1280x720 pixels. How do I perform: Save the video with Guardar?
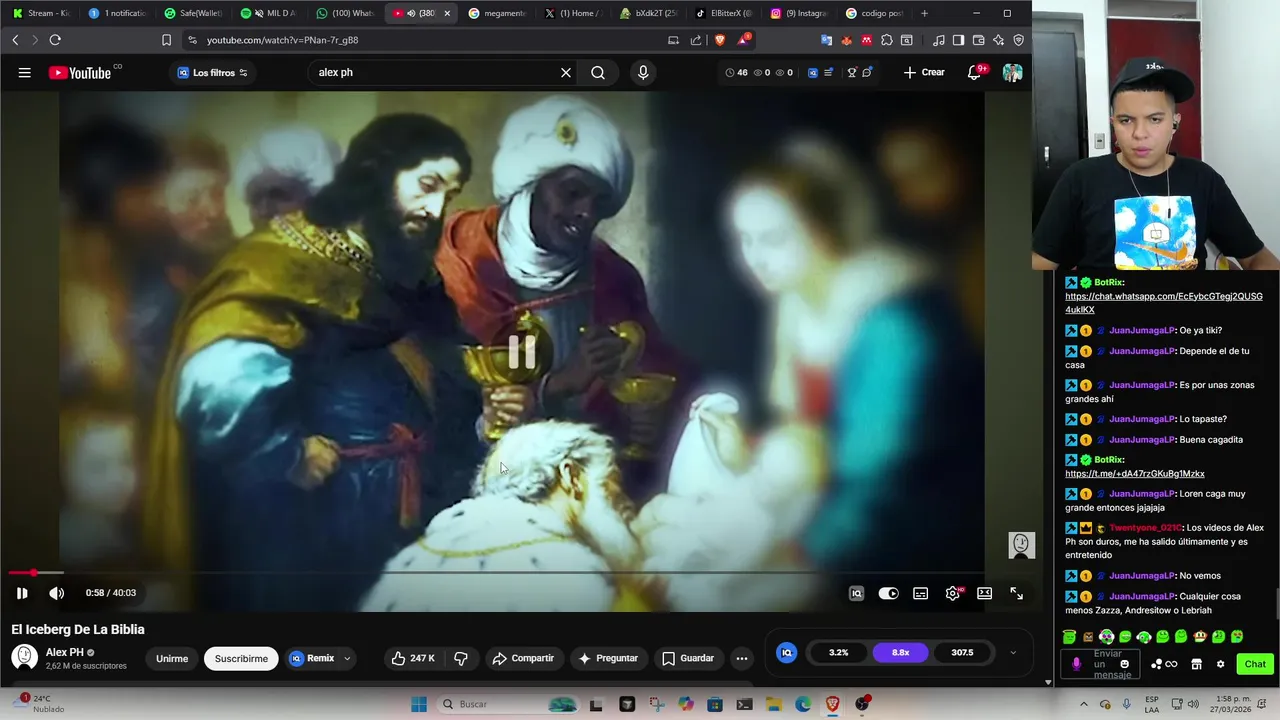click(x=687, y=658)
